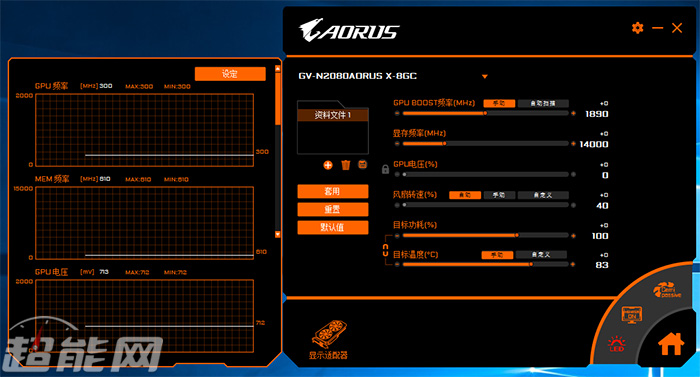The image size is (700, 377).
Task: Increase GPU Boost clock with plus button
Action: (573, 113)
